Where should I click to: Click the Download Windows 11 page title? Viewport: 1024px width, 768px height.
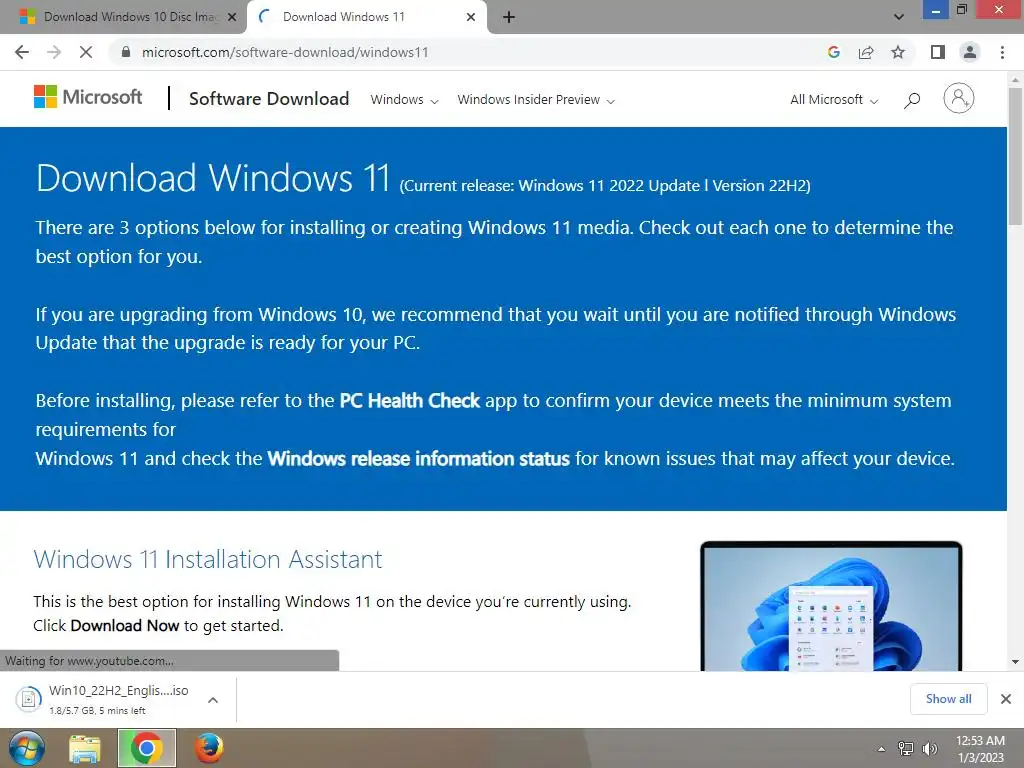click(x=213, y=178)
